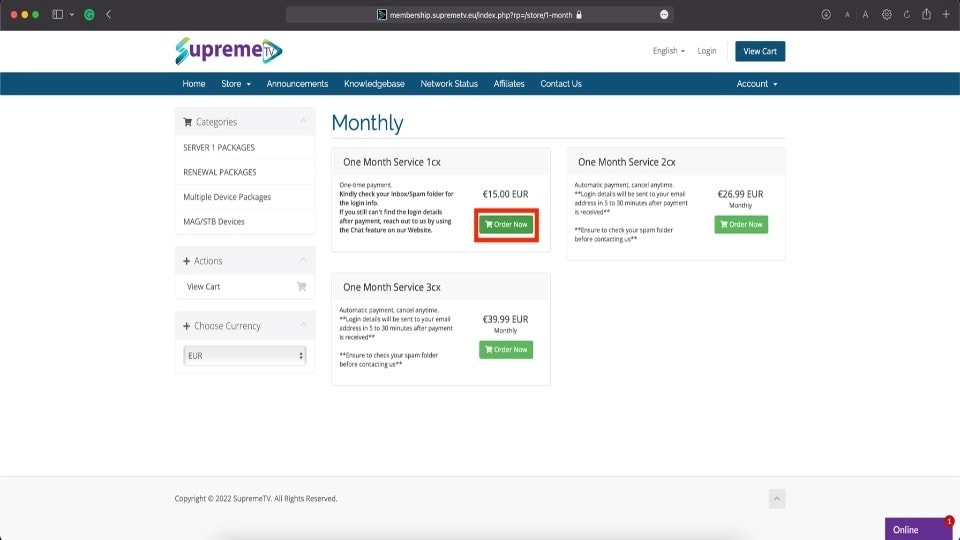Open the Safari sidebar toggle icon
Screen dimensions: 960x540
click(58, 14)
